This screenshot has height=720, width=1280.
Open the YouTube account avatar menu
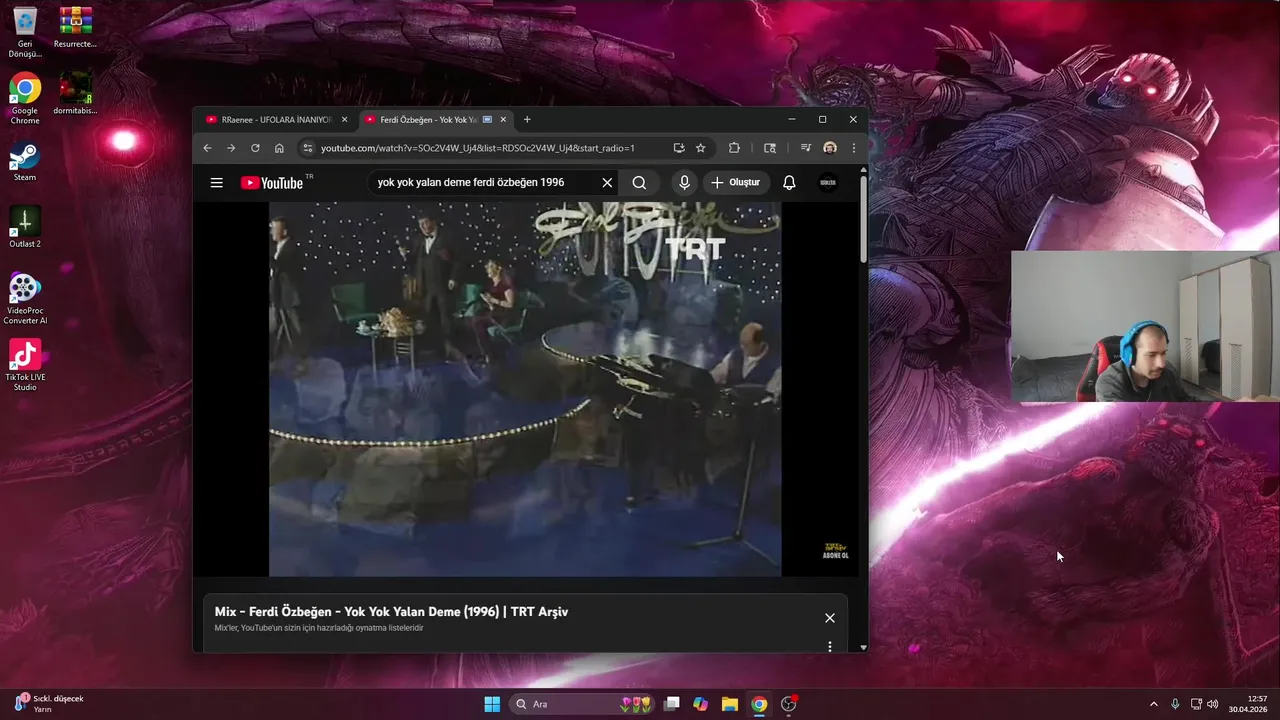pyautogui.click(x=828, y=183)
